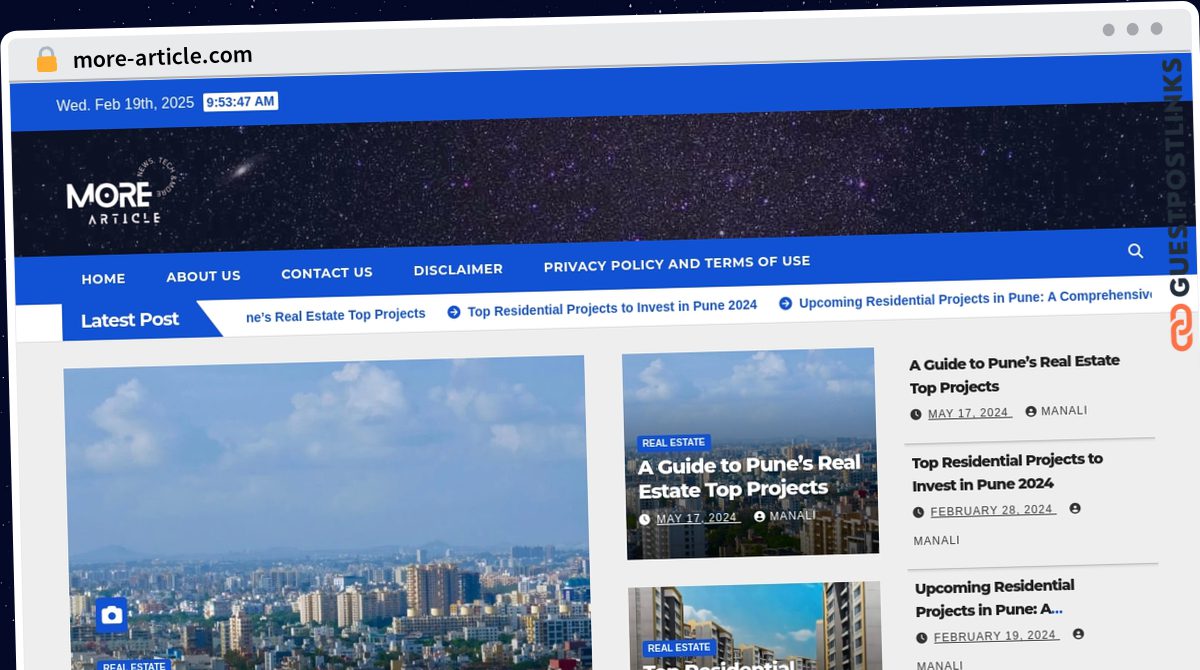Click the large Pune skyline featured image

[327, 513]
